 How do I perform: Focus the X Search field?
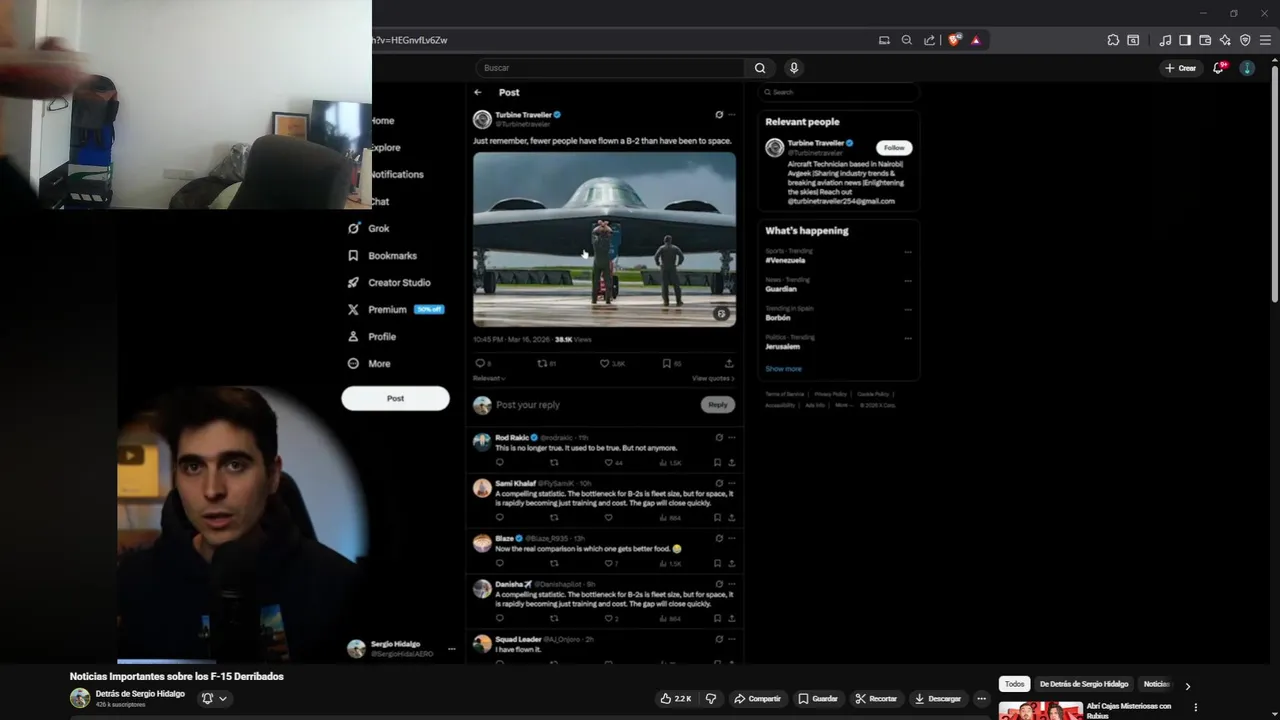(838, 92)
